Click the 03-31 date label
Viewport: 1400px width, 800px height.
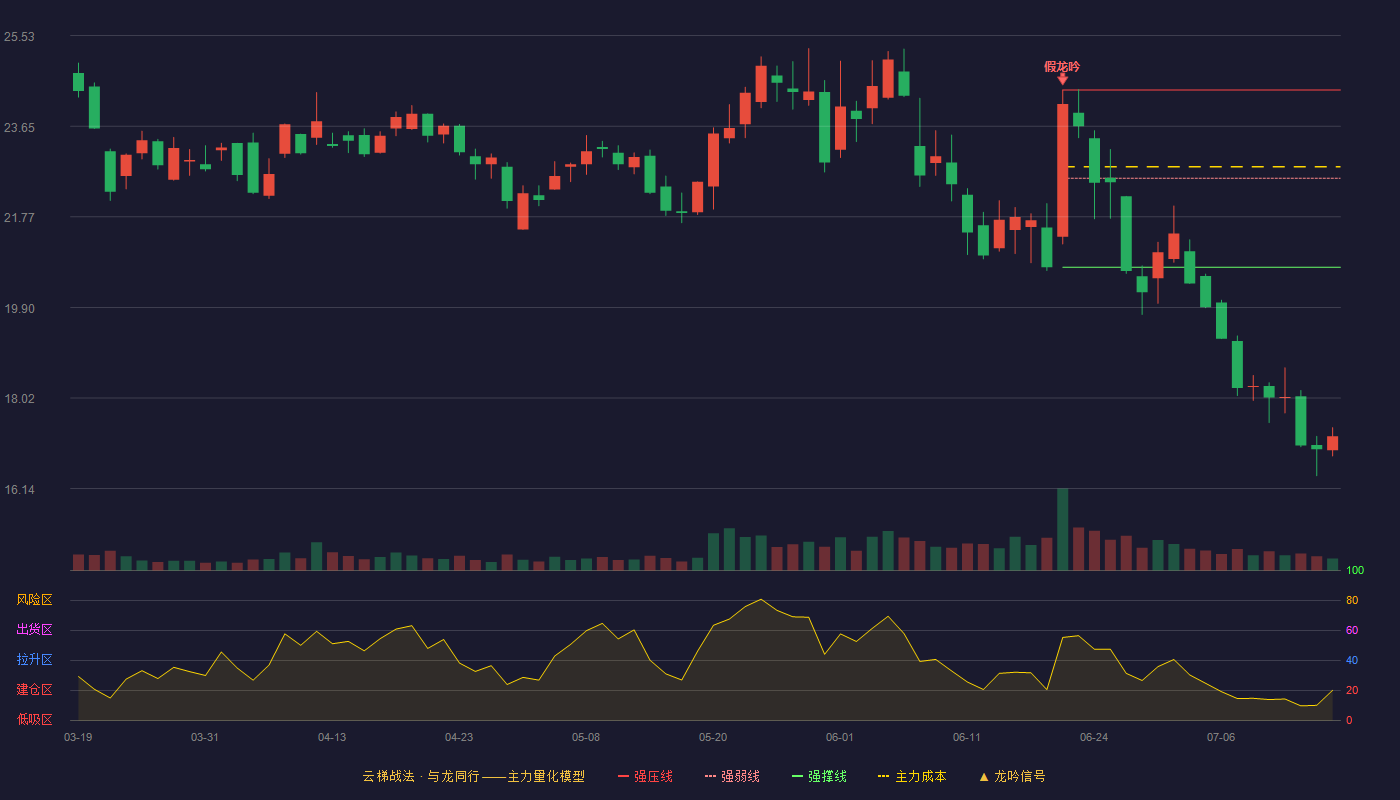(205, 737)
